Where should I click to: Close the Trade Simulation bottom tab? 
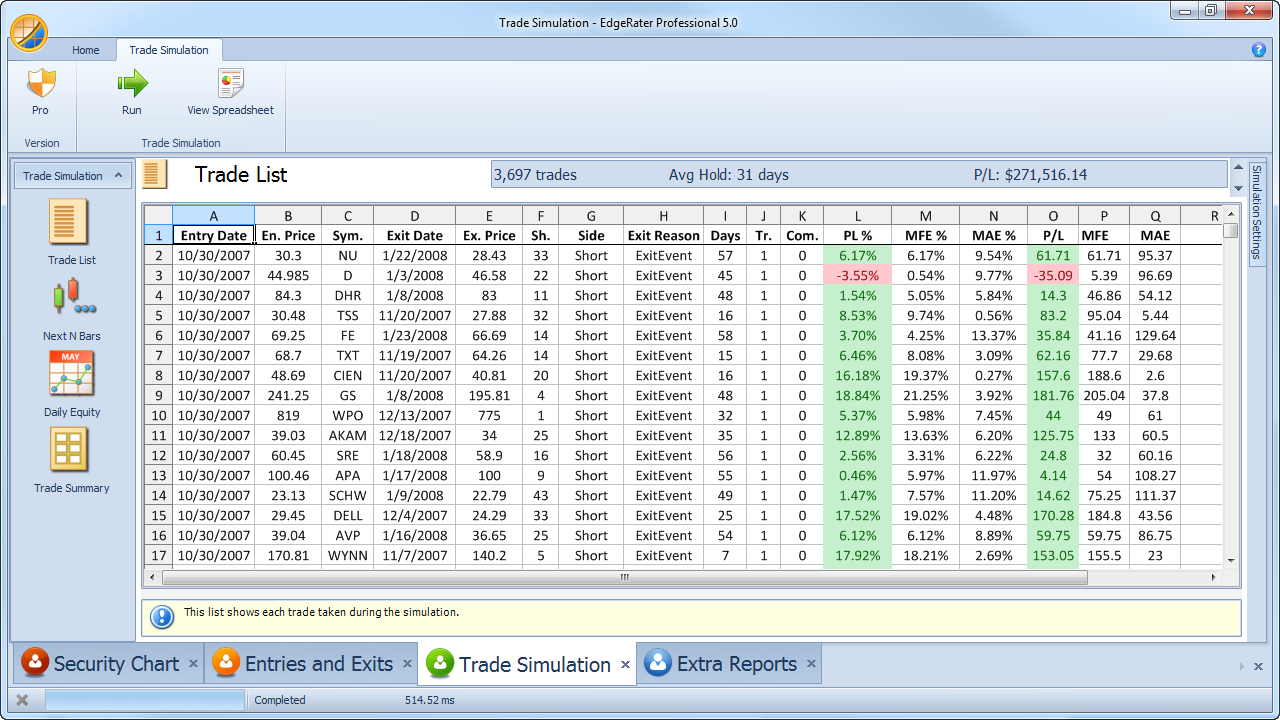(625, 664)
